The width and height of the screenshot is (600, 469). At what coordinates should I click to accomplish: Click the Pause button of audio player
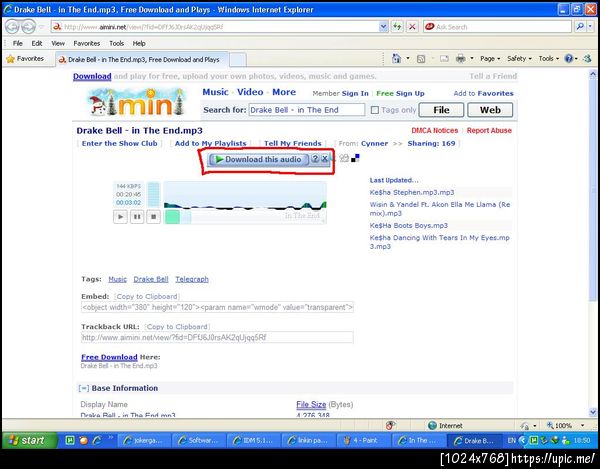137,217
